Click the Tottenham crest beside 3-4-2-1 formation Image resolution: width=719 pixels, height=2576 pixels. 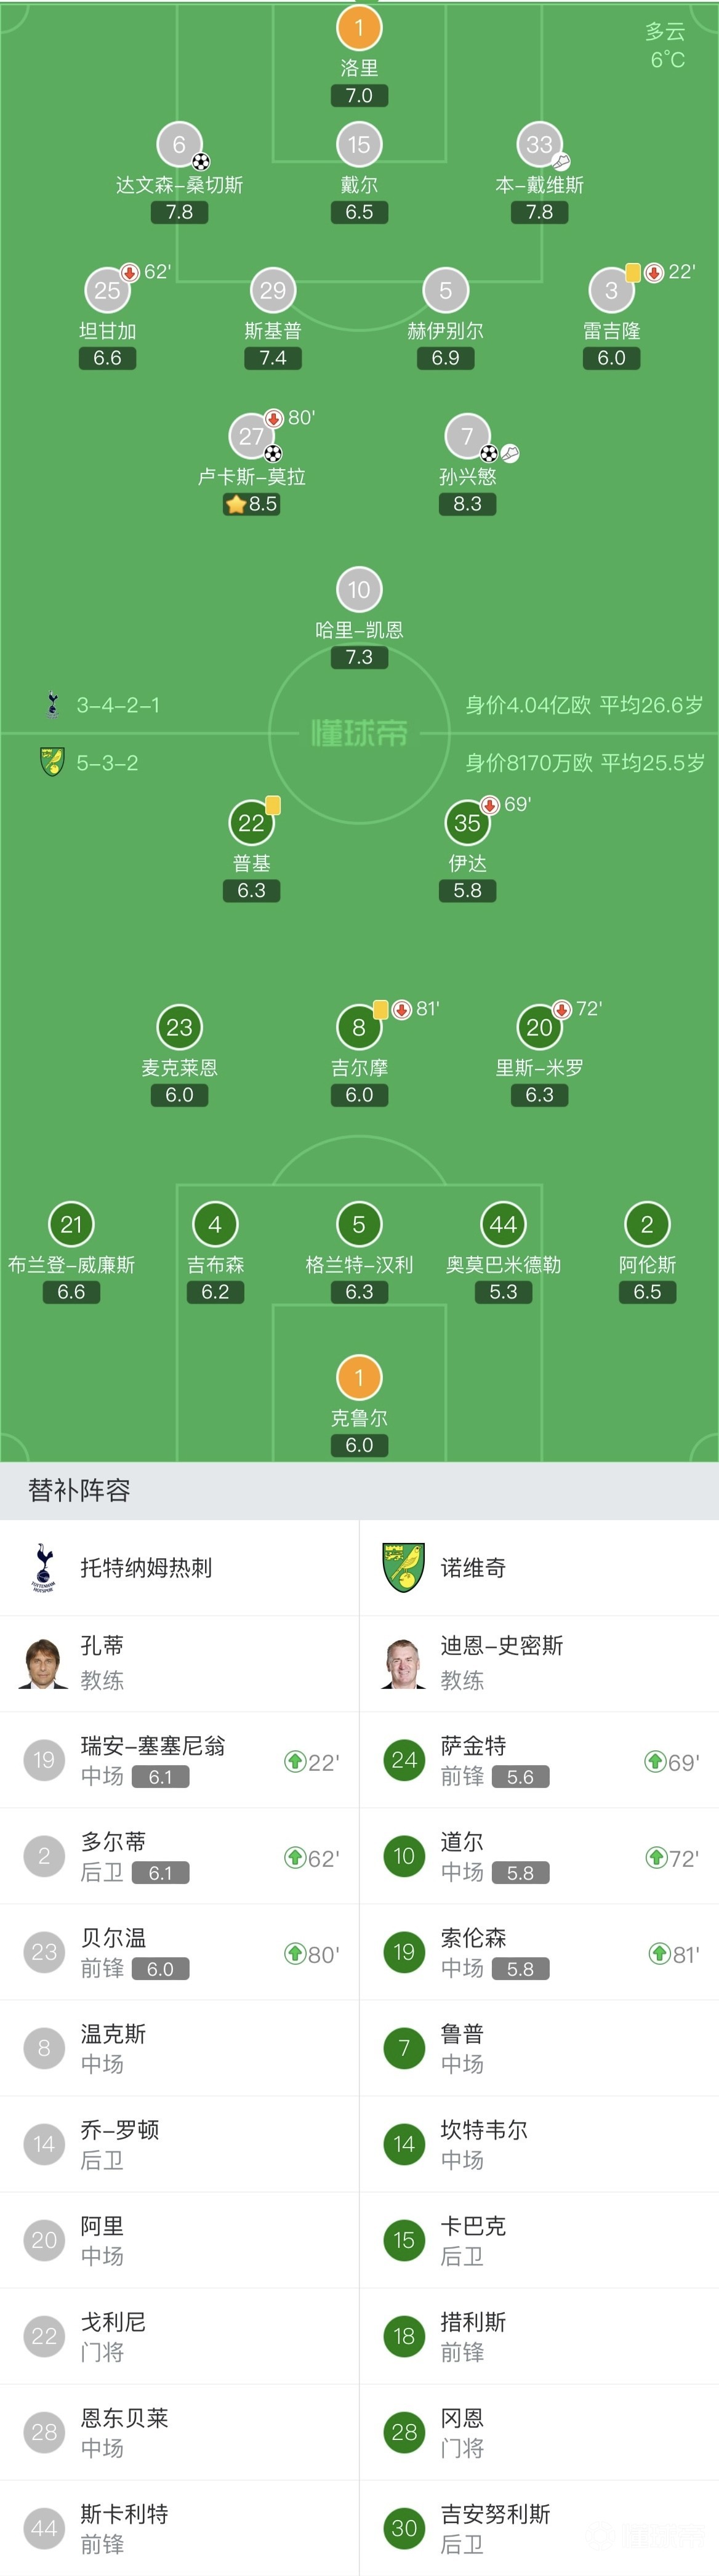point(52,704)
